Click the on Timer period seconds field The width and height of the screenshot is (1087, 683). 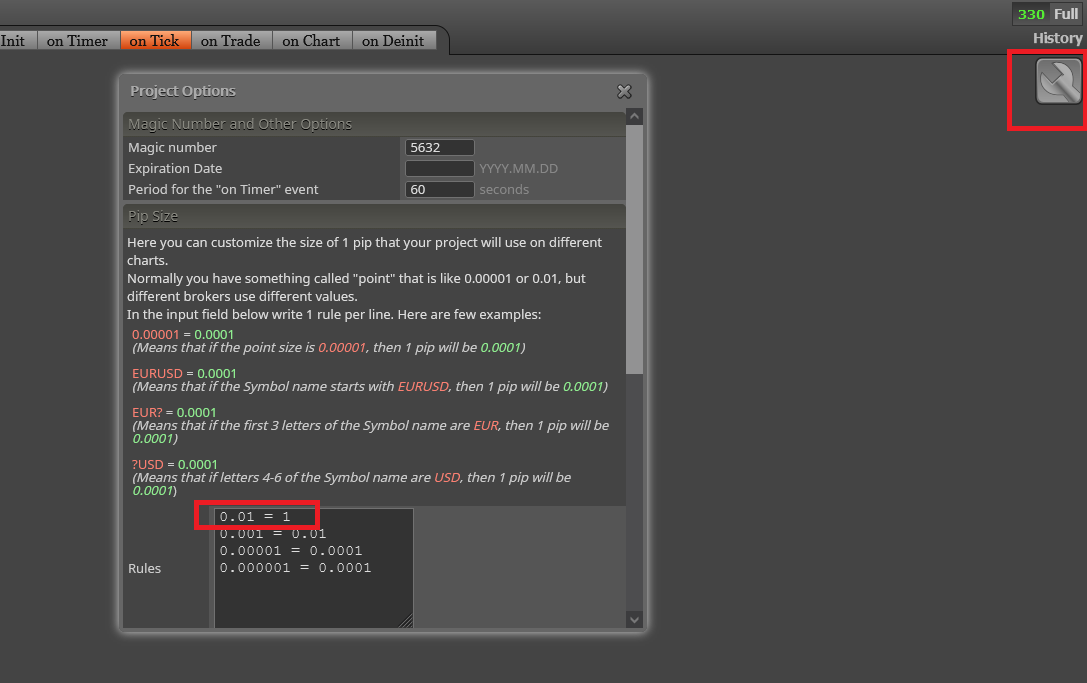coord(440,189)
